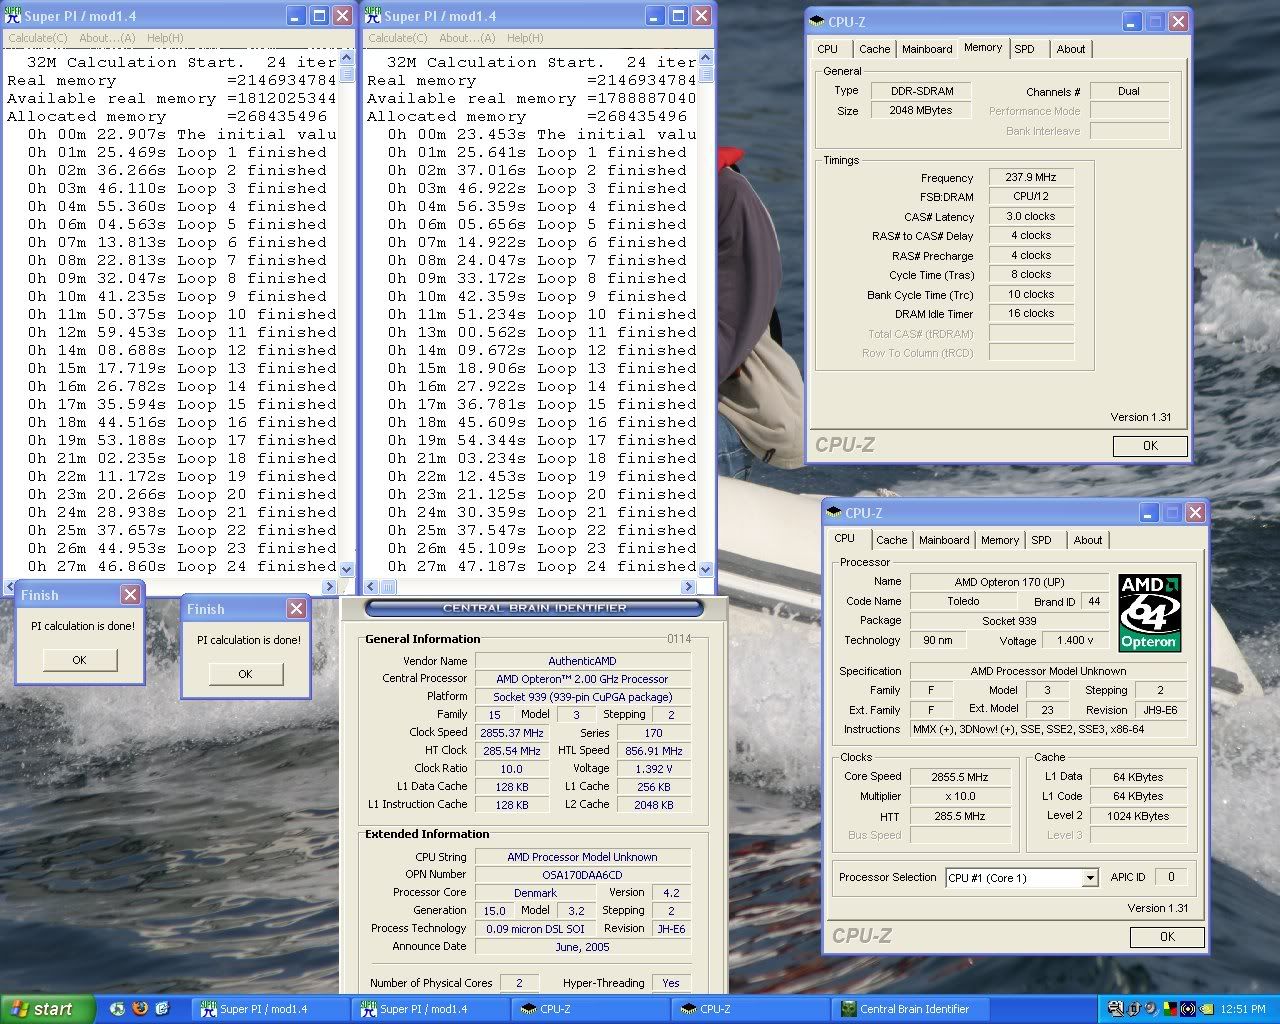This screenshot has height=1024, width=1280.
Task: Click the memory Frequency value 237.9 MHz
Action: click(x=1030, y=177)
